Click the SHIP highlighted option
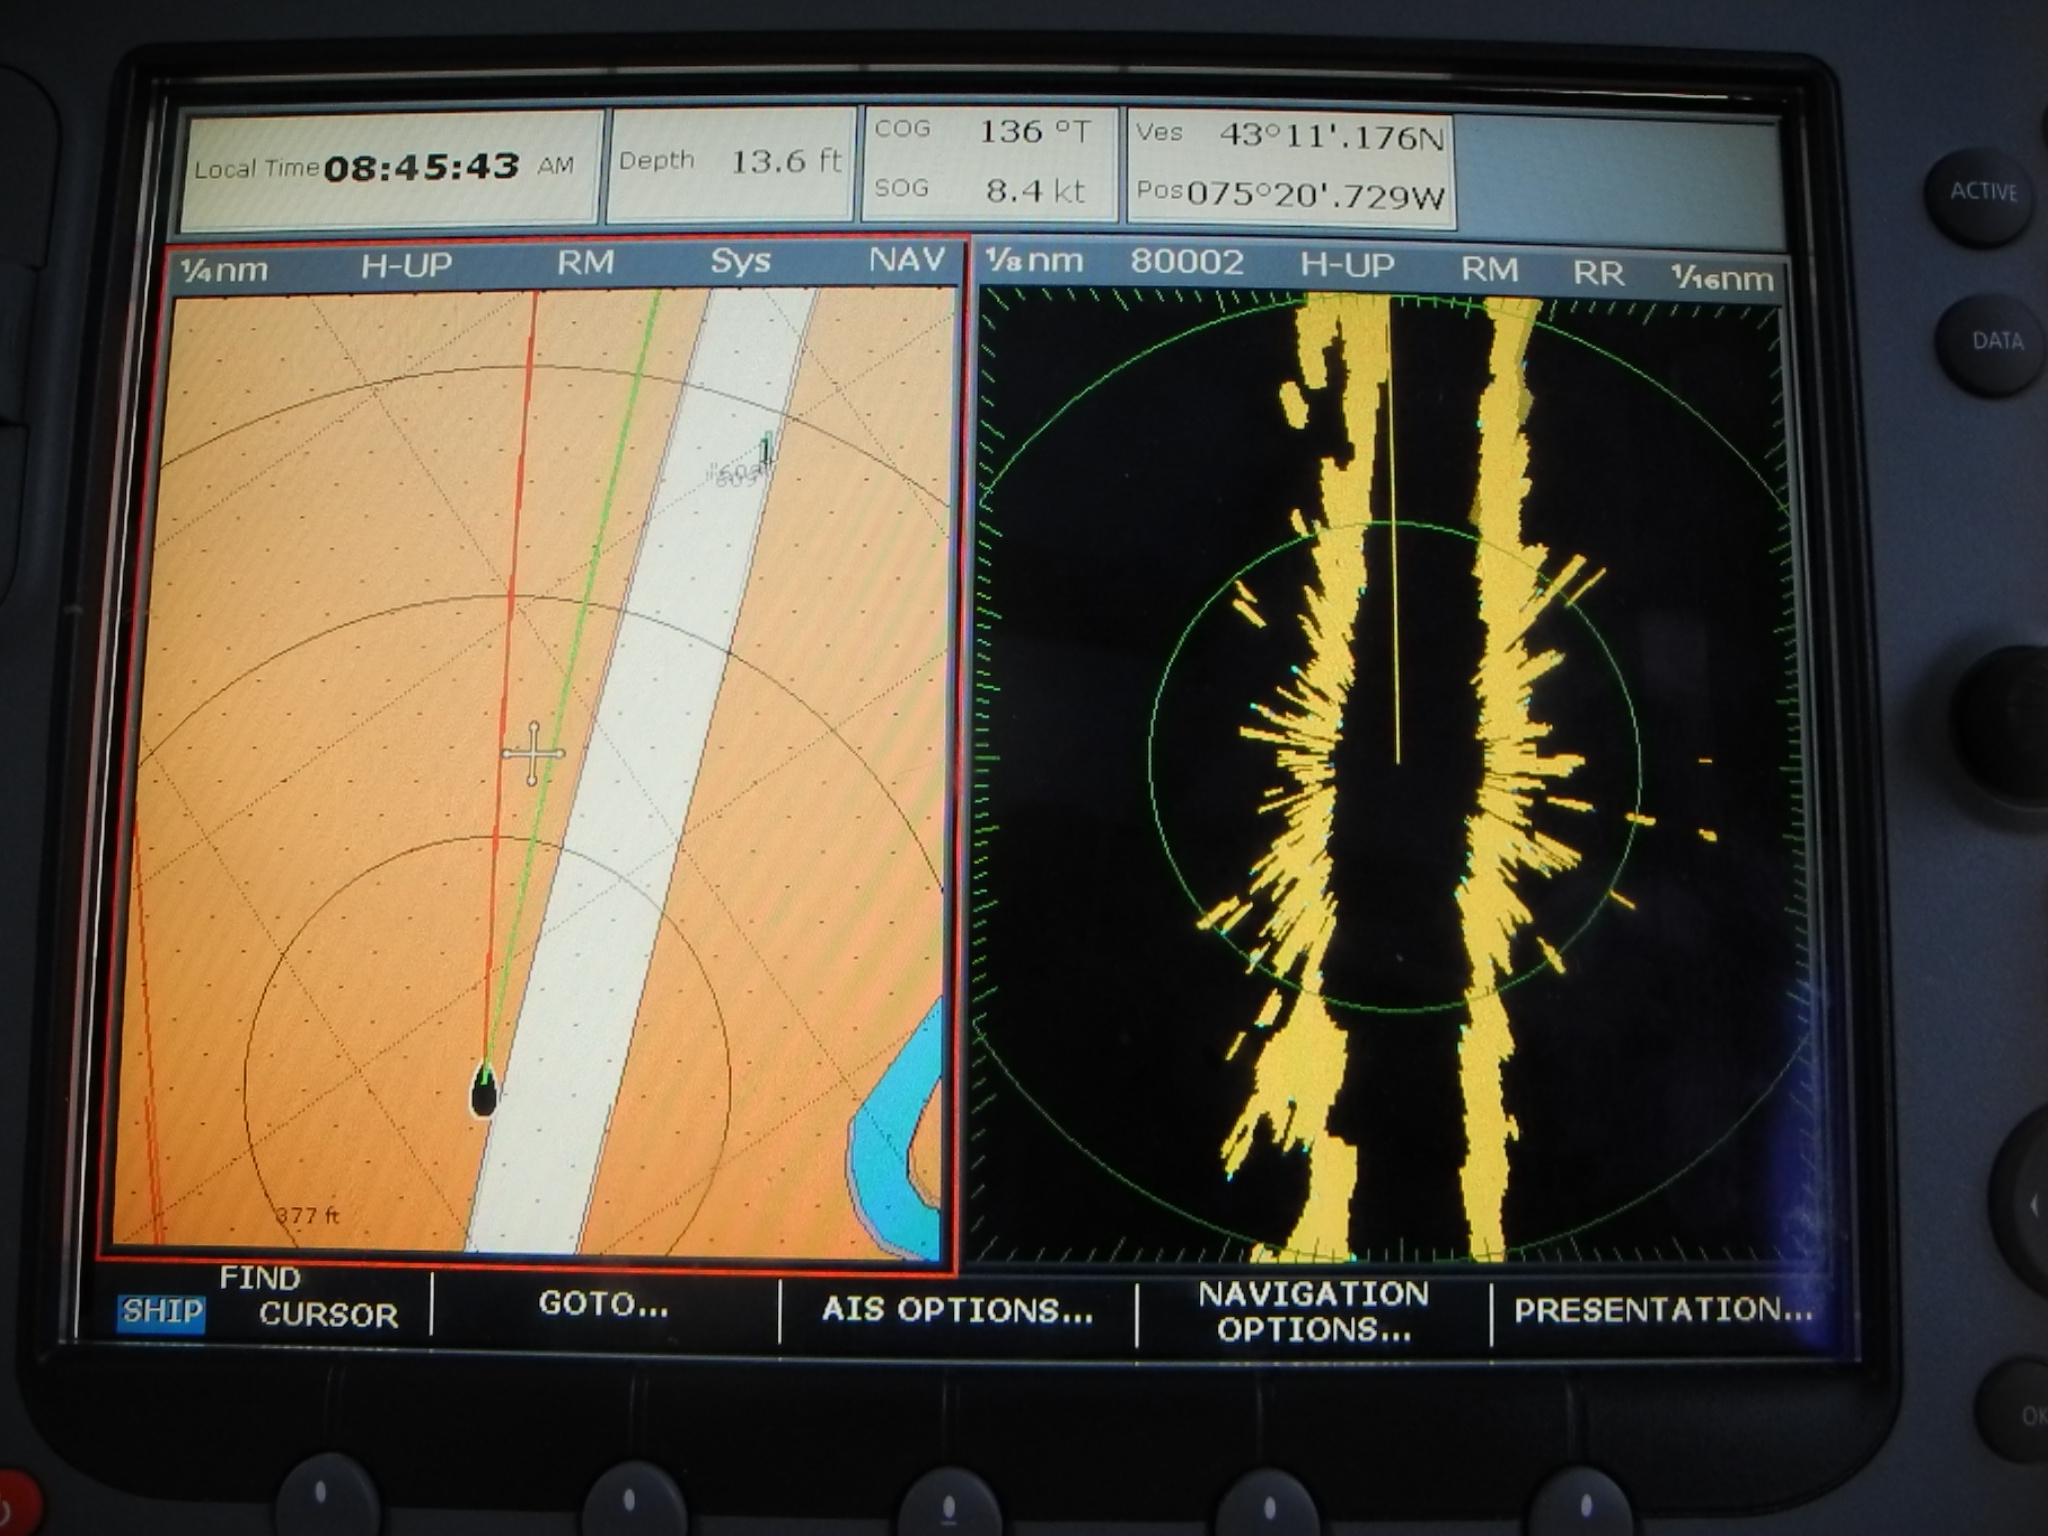Image resolution: width=2048 pixels, height=1536 pixels. 162,1311
